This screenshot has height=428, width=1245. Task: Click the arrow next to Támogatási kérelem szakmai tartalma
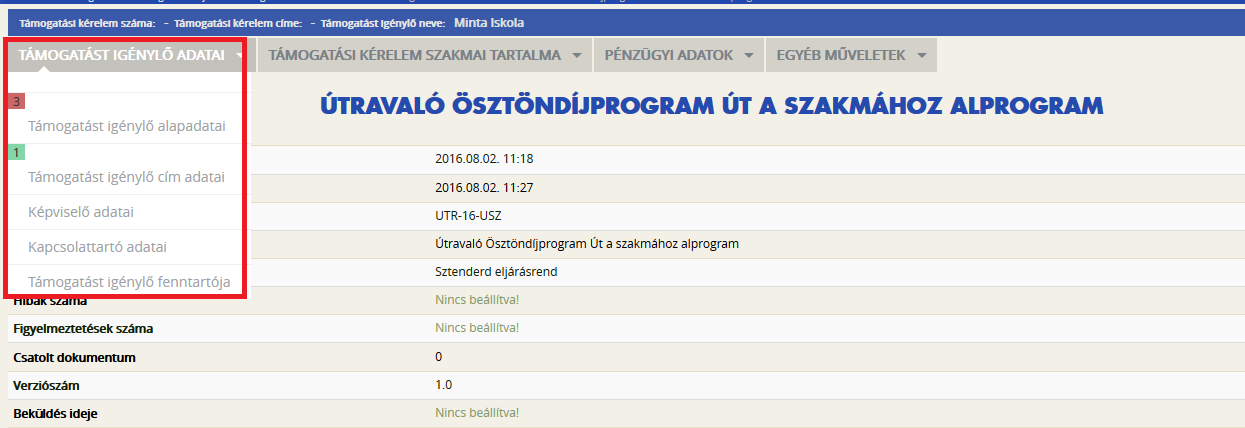576,56
